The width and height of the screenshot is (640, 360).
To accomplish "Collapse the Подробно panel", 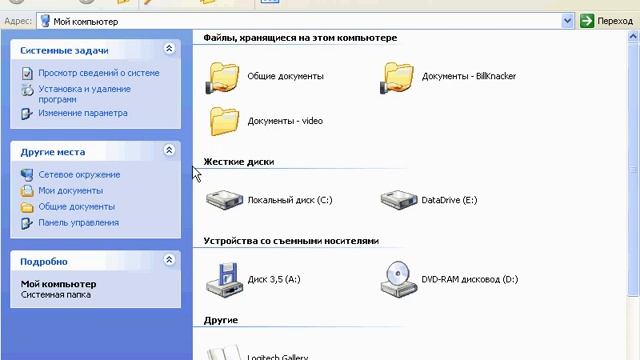I will 169,260.
